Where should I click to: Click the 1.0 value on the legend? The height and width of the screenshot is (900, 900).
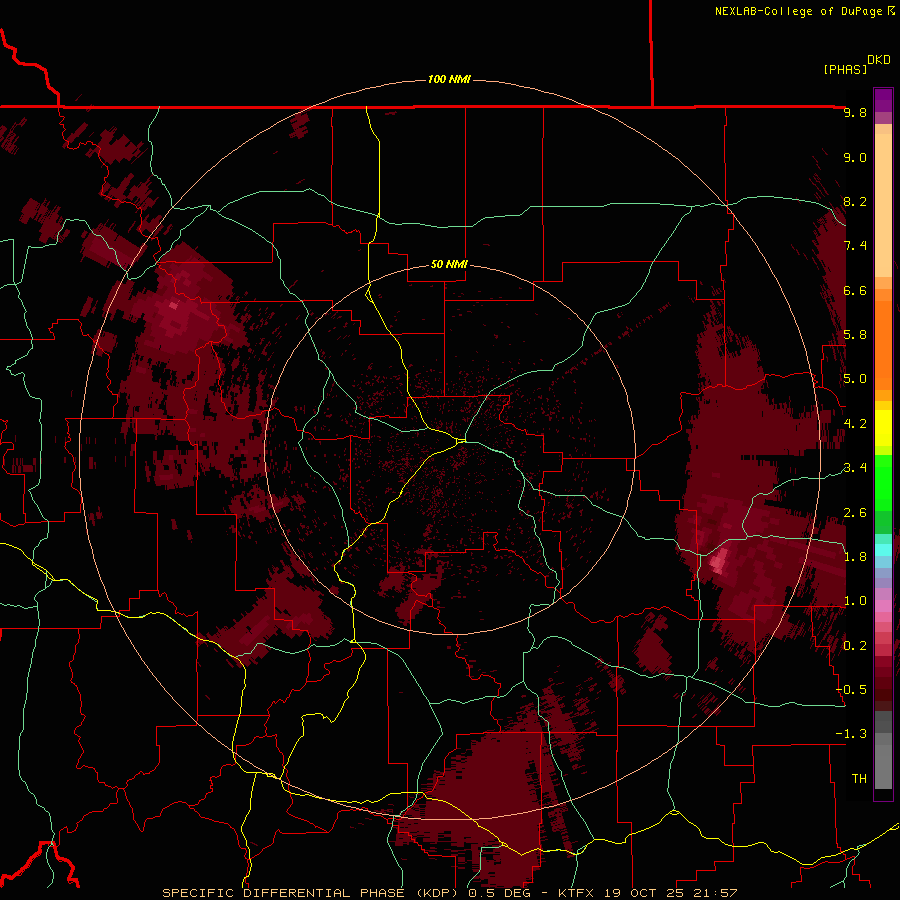click(x=855, y=601)
